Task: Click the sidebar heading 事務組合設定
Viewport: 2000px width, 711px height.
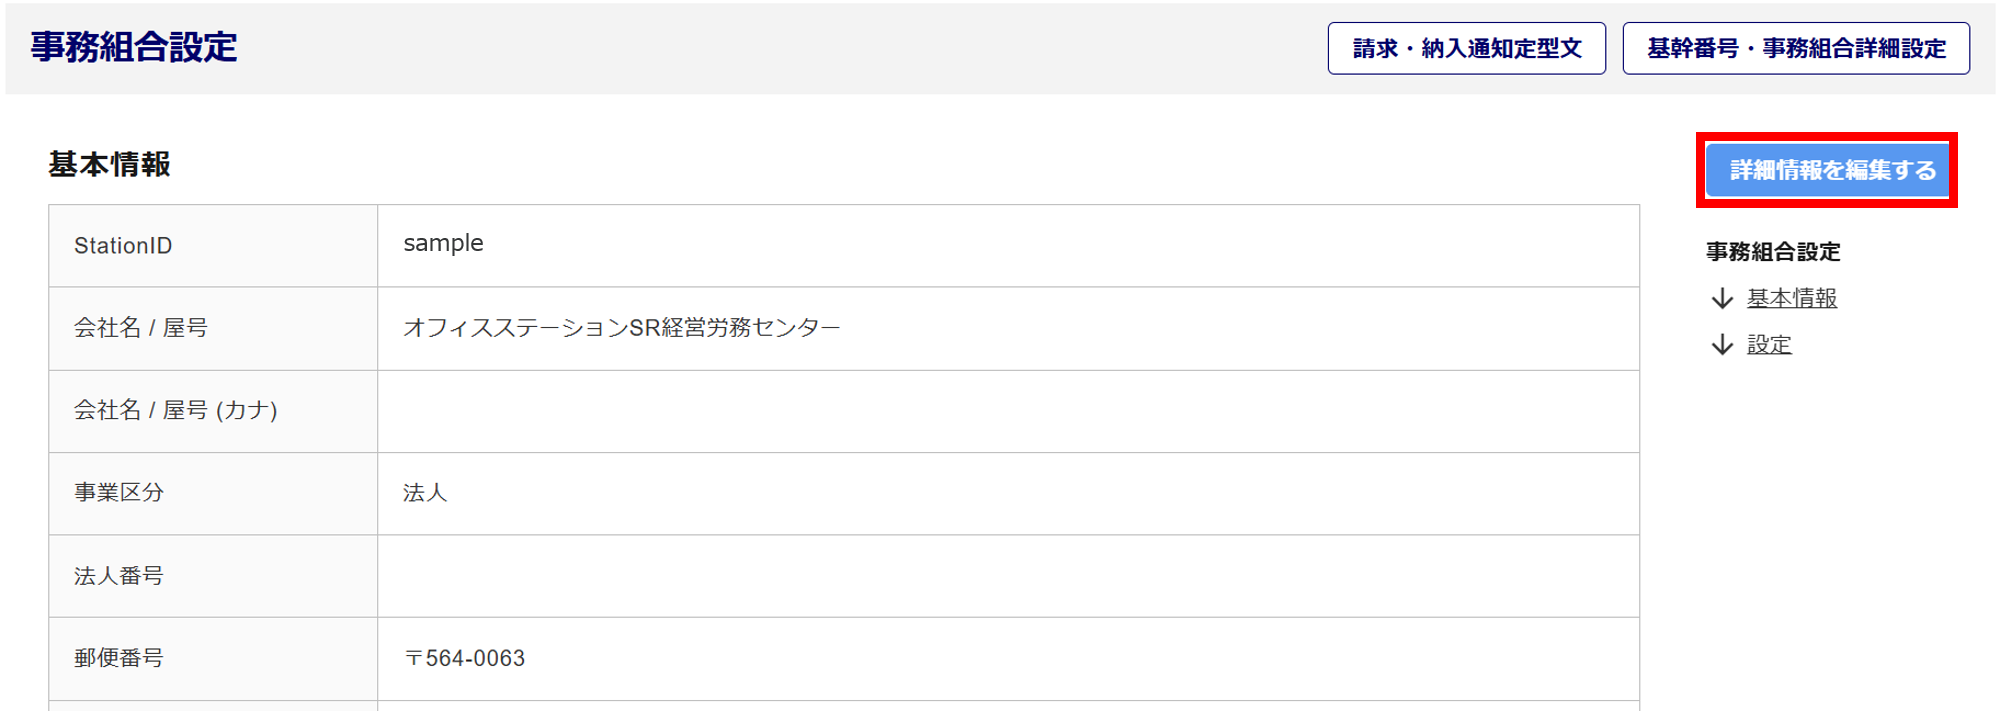Action: tap(1773, 252)
